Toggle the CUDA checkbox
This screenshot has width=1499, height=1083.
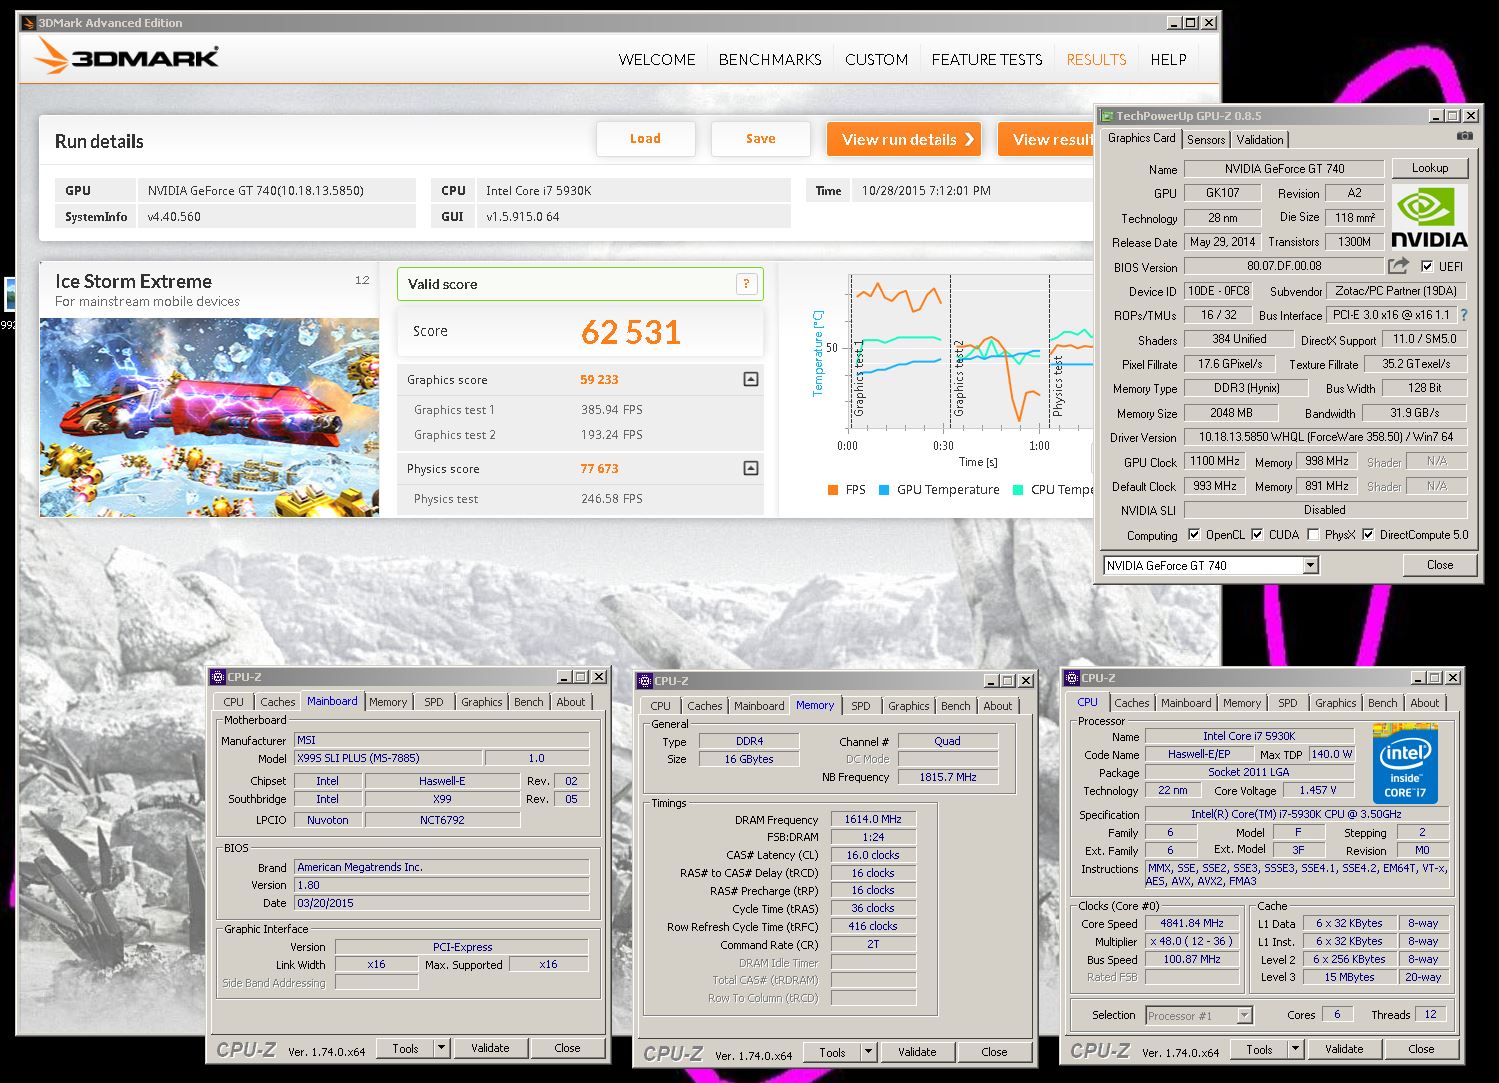tap(1257, 535)
